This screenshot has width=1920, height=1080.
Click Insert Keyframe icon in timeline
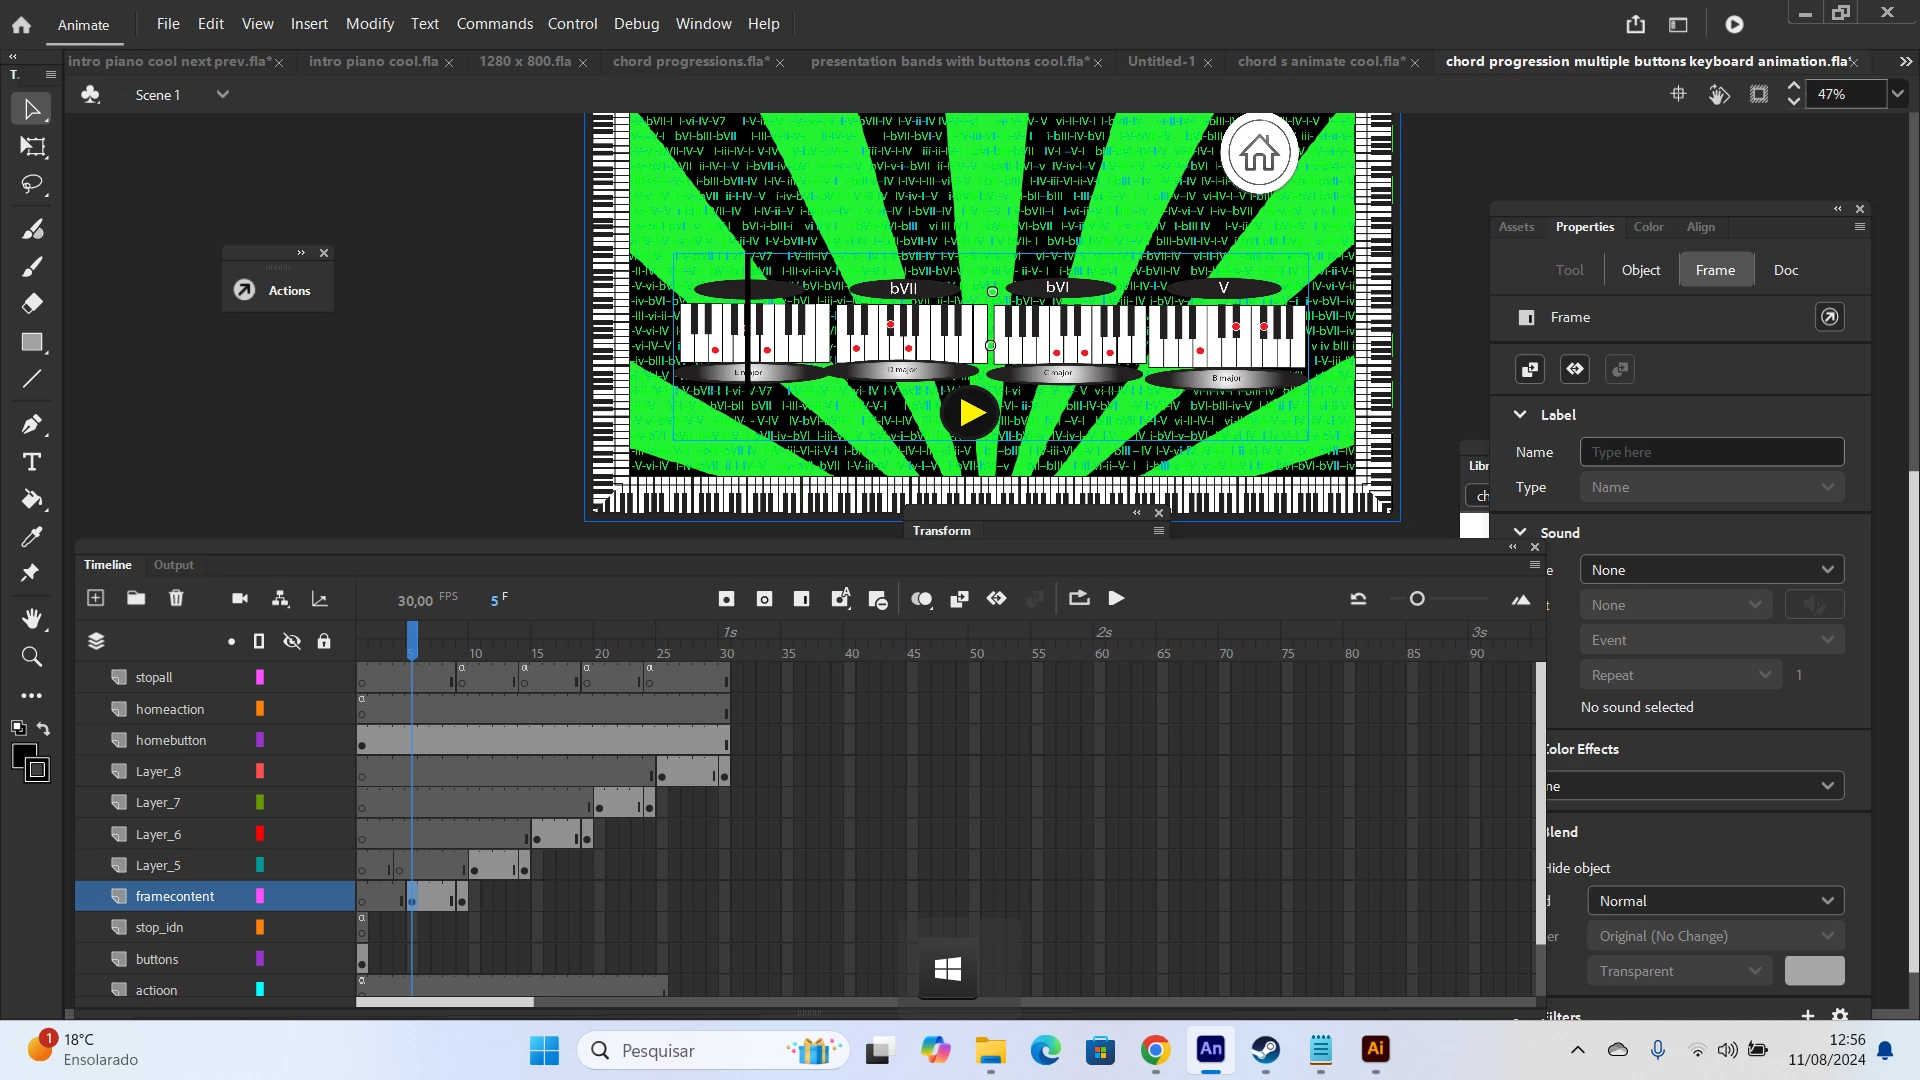[726, 599]
